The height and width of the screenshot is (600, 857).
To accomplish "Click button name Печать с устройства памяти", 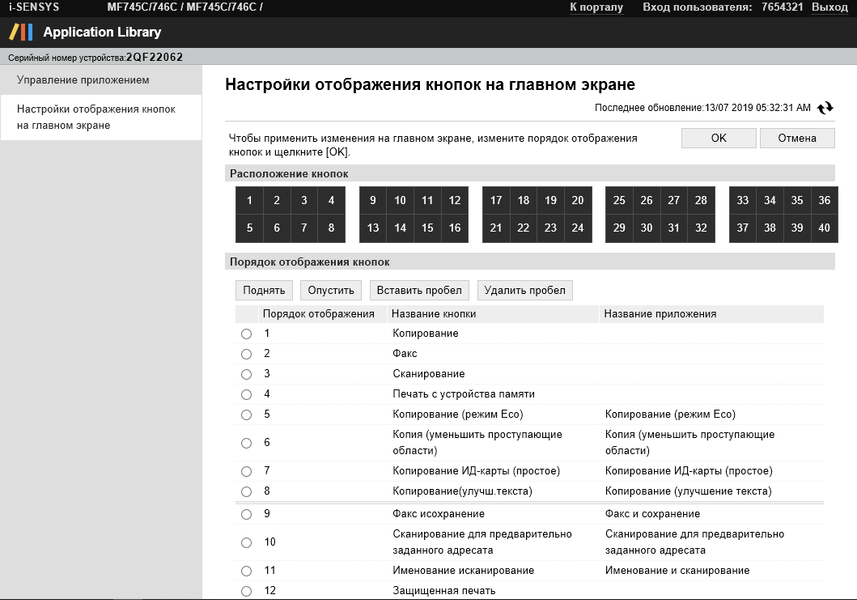I will point(463,394).
